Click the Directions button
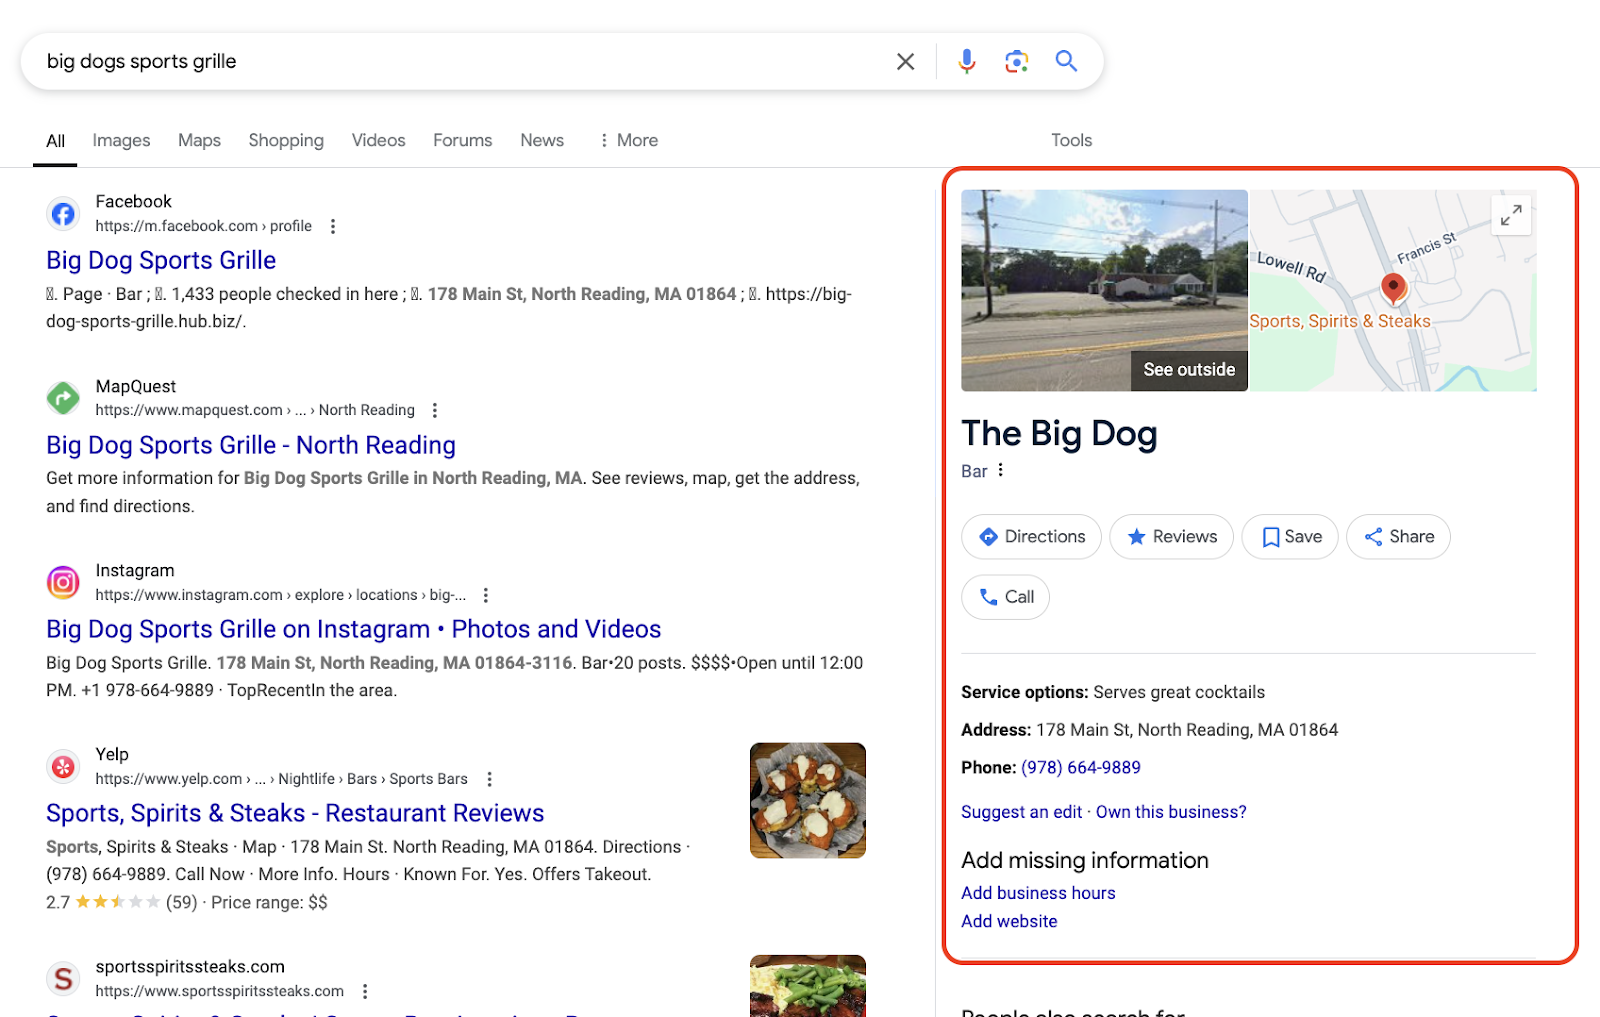The height and width of the screenshot is (1017, 1600). [x=1031, y=537]
